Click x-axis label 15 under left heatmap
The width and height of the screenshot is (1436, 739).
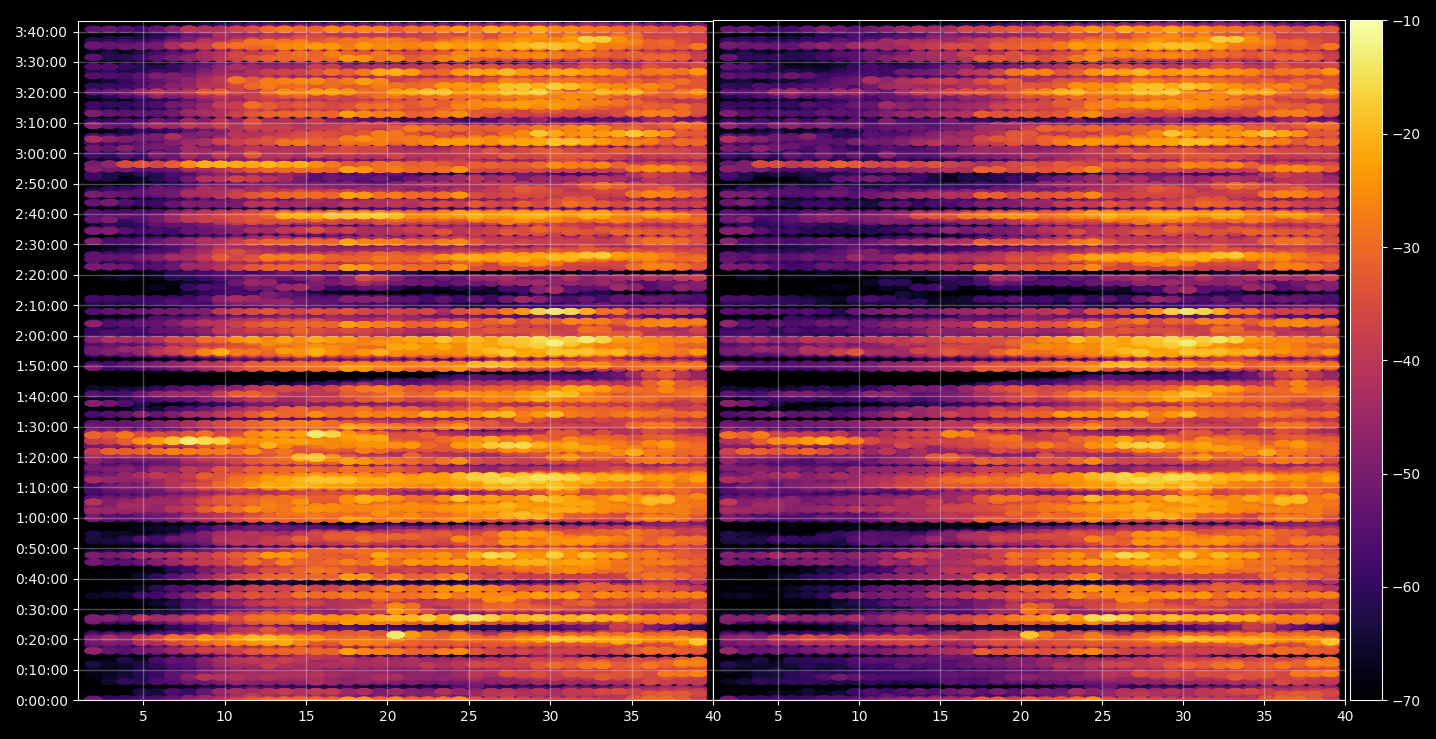(306, 716)
